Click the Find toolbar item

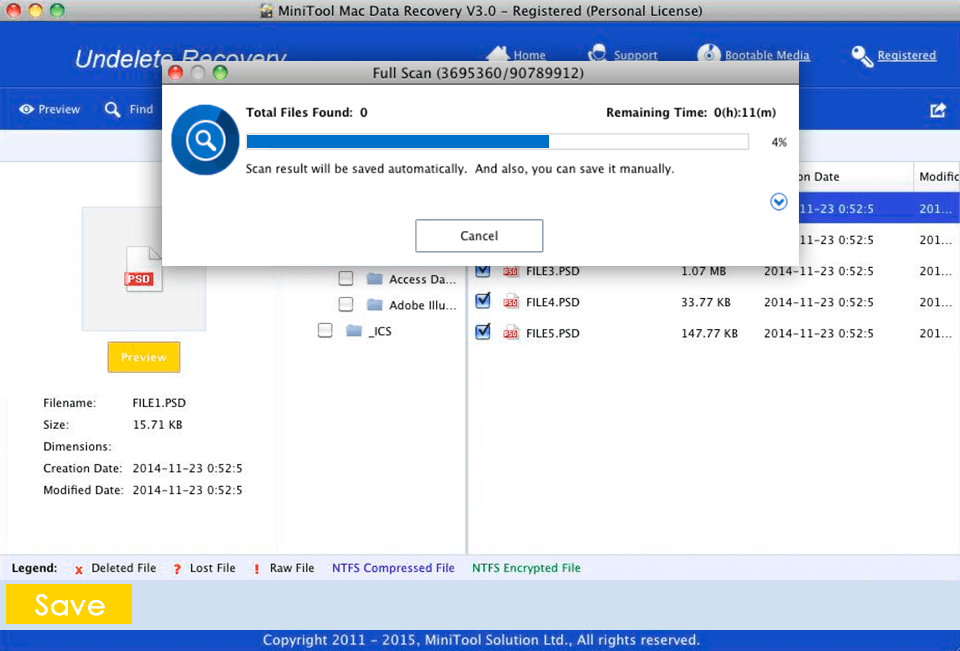(x=129, y=109)
